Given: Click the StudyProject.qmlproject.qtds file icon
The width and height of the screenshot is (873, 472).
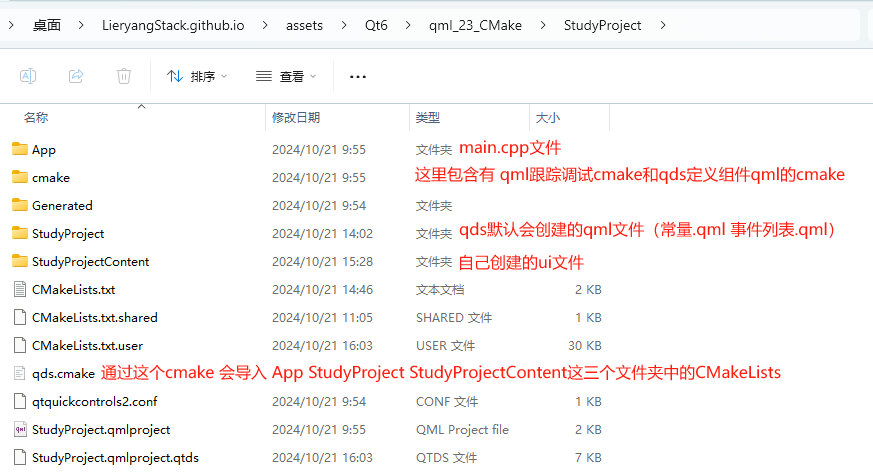Looking at the screenshot, I should [x=19, y=457].
